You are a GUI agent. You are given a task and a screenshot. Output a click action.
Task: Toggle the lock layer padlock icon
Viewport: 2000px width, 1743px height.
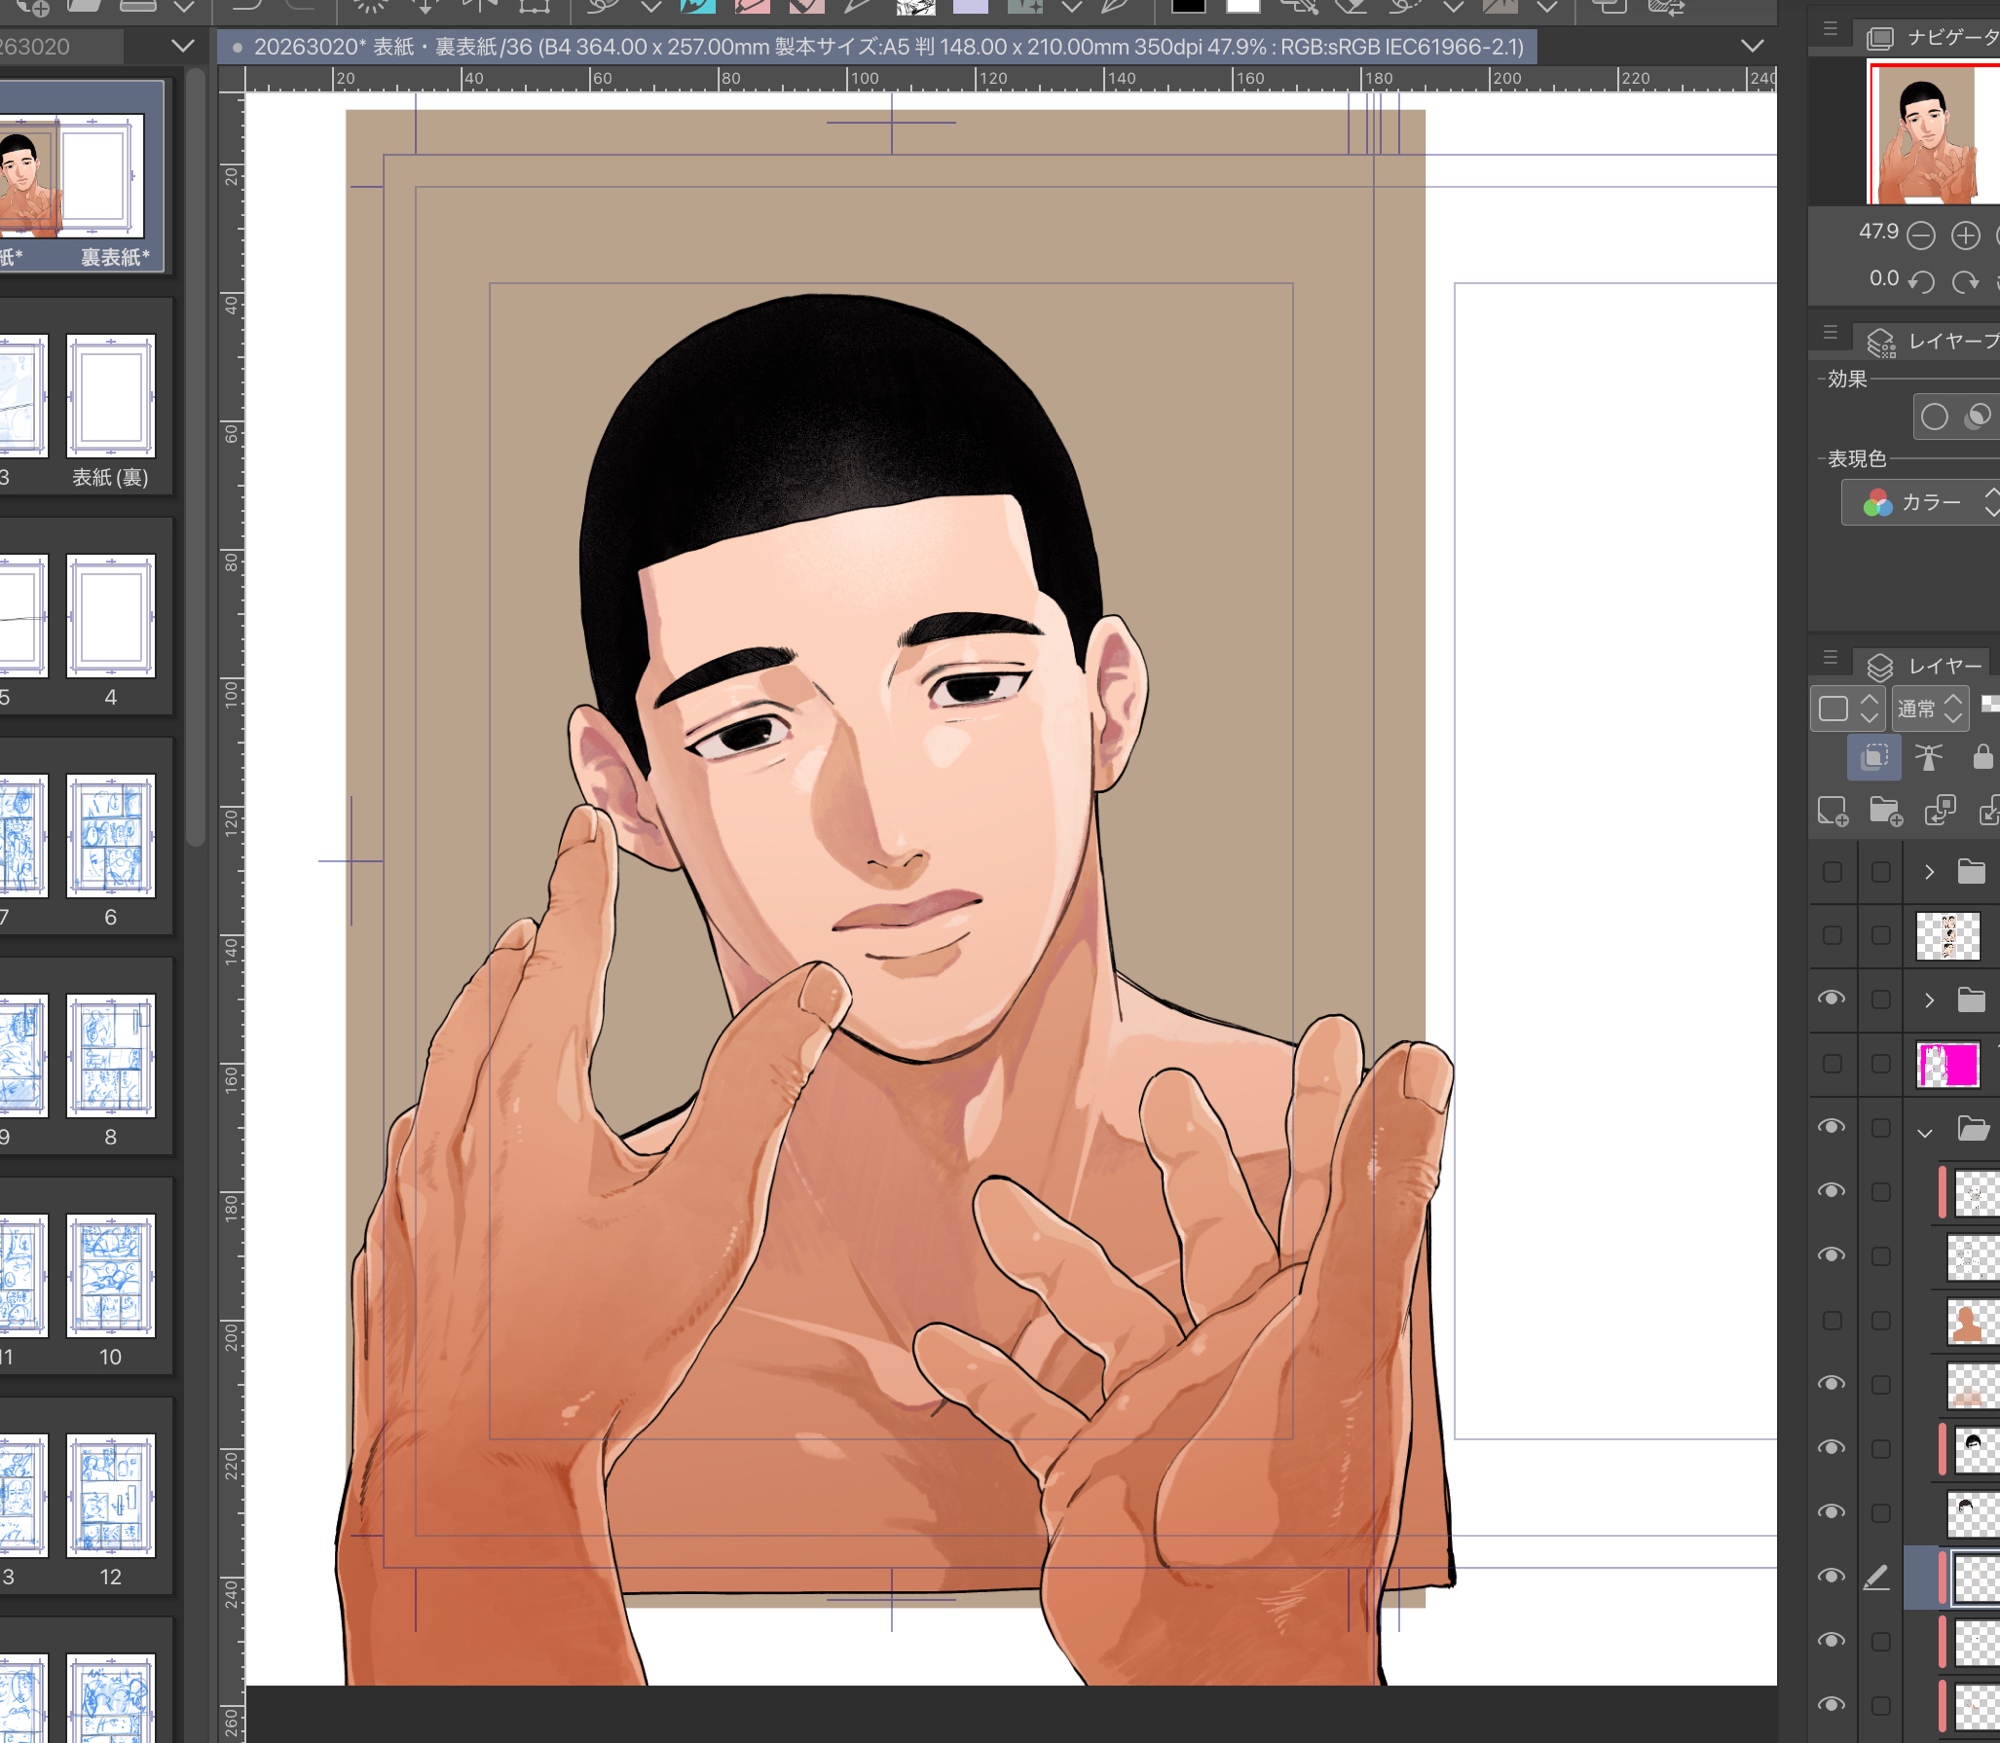click(x=1982, y=757)
